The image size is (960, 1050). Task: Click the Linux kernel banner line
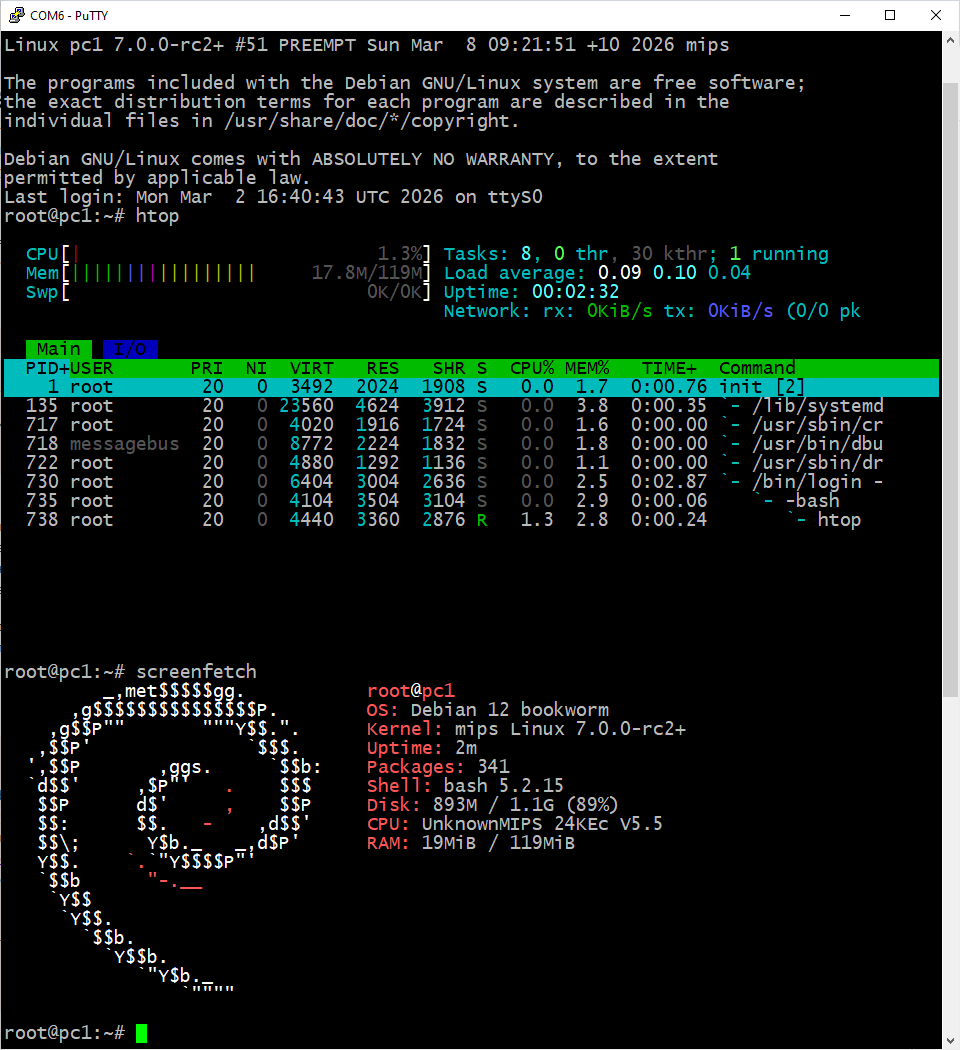coord(366,46)
